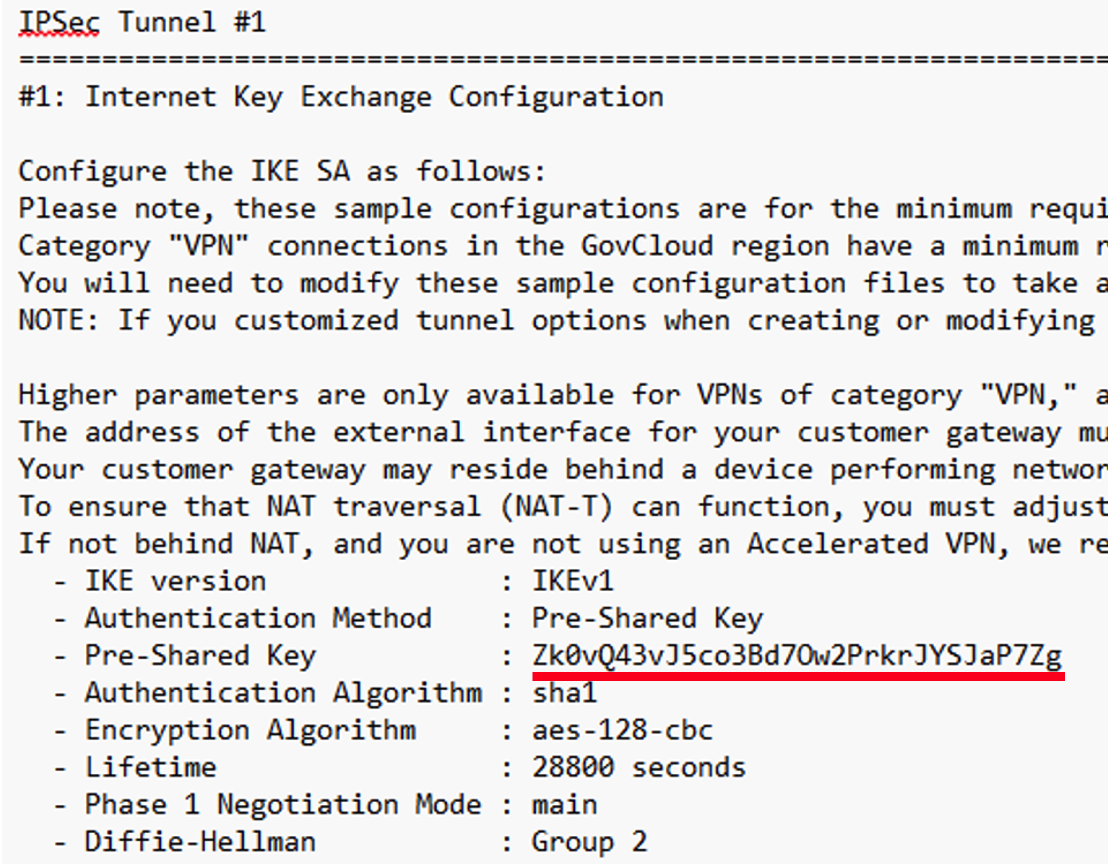Screen dimensions: 1108x864
Task: Click the "Authentication Algorithm" label
Action: point(282,693)
